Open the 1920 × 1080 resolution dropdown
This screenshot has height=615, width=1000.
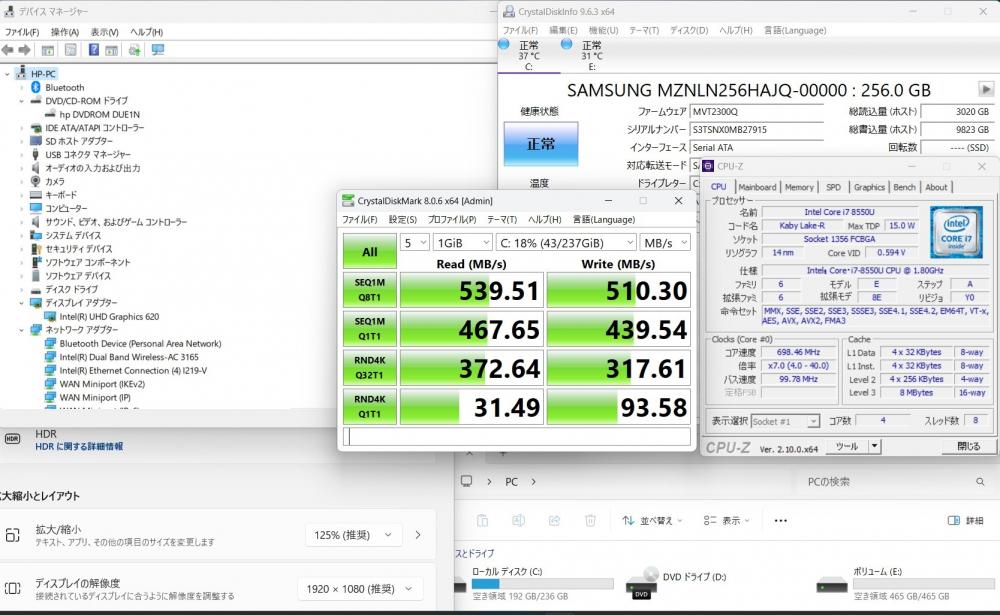point(359,589)
